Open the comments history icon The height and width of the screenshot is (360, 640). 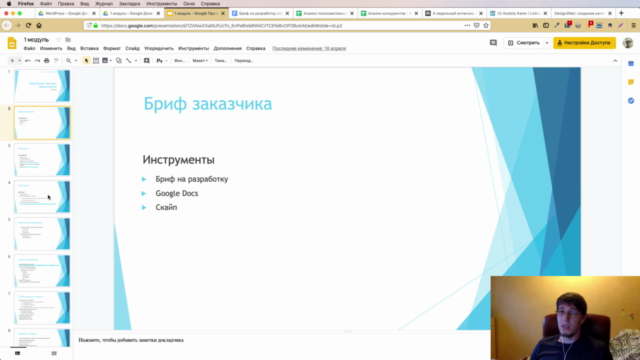tap(493, 42)
